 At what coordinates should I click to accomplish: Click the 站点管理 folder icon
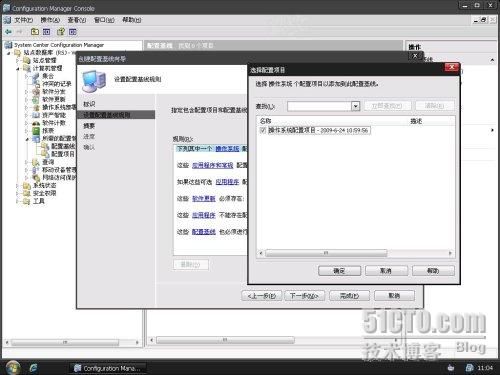26,60
